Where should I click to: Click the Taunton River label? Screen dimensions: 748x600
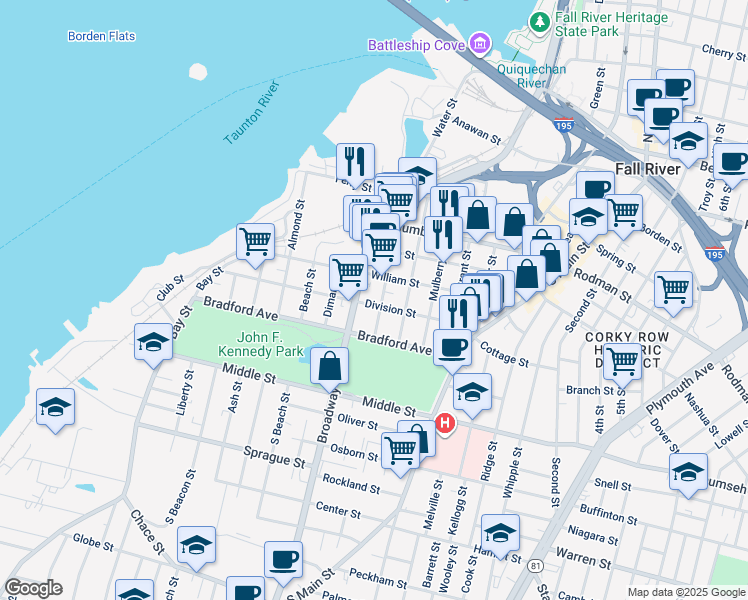[x=251, y=113]
